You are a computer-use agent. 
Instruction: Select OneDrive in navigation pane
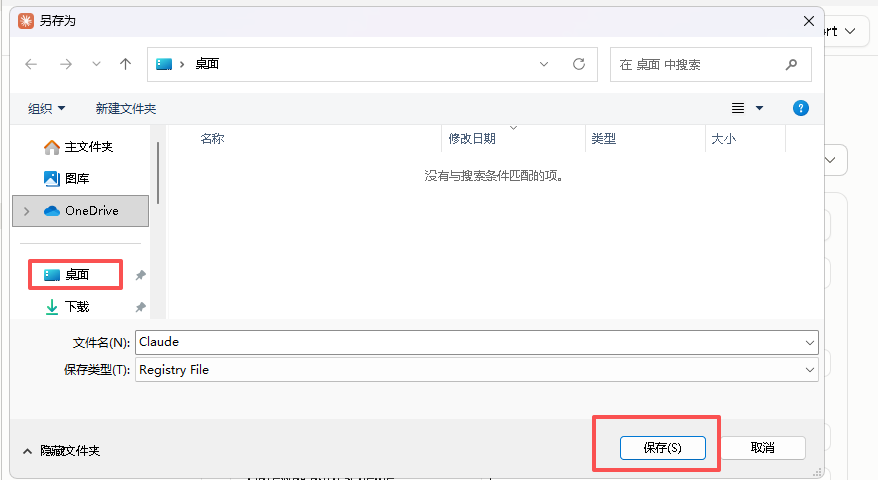pos(81,211)
